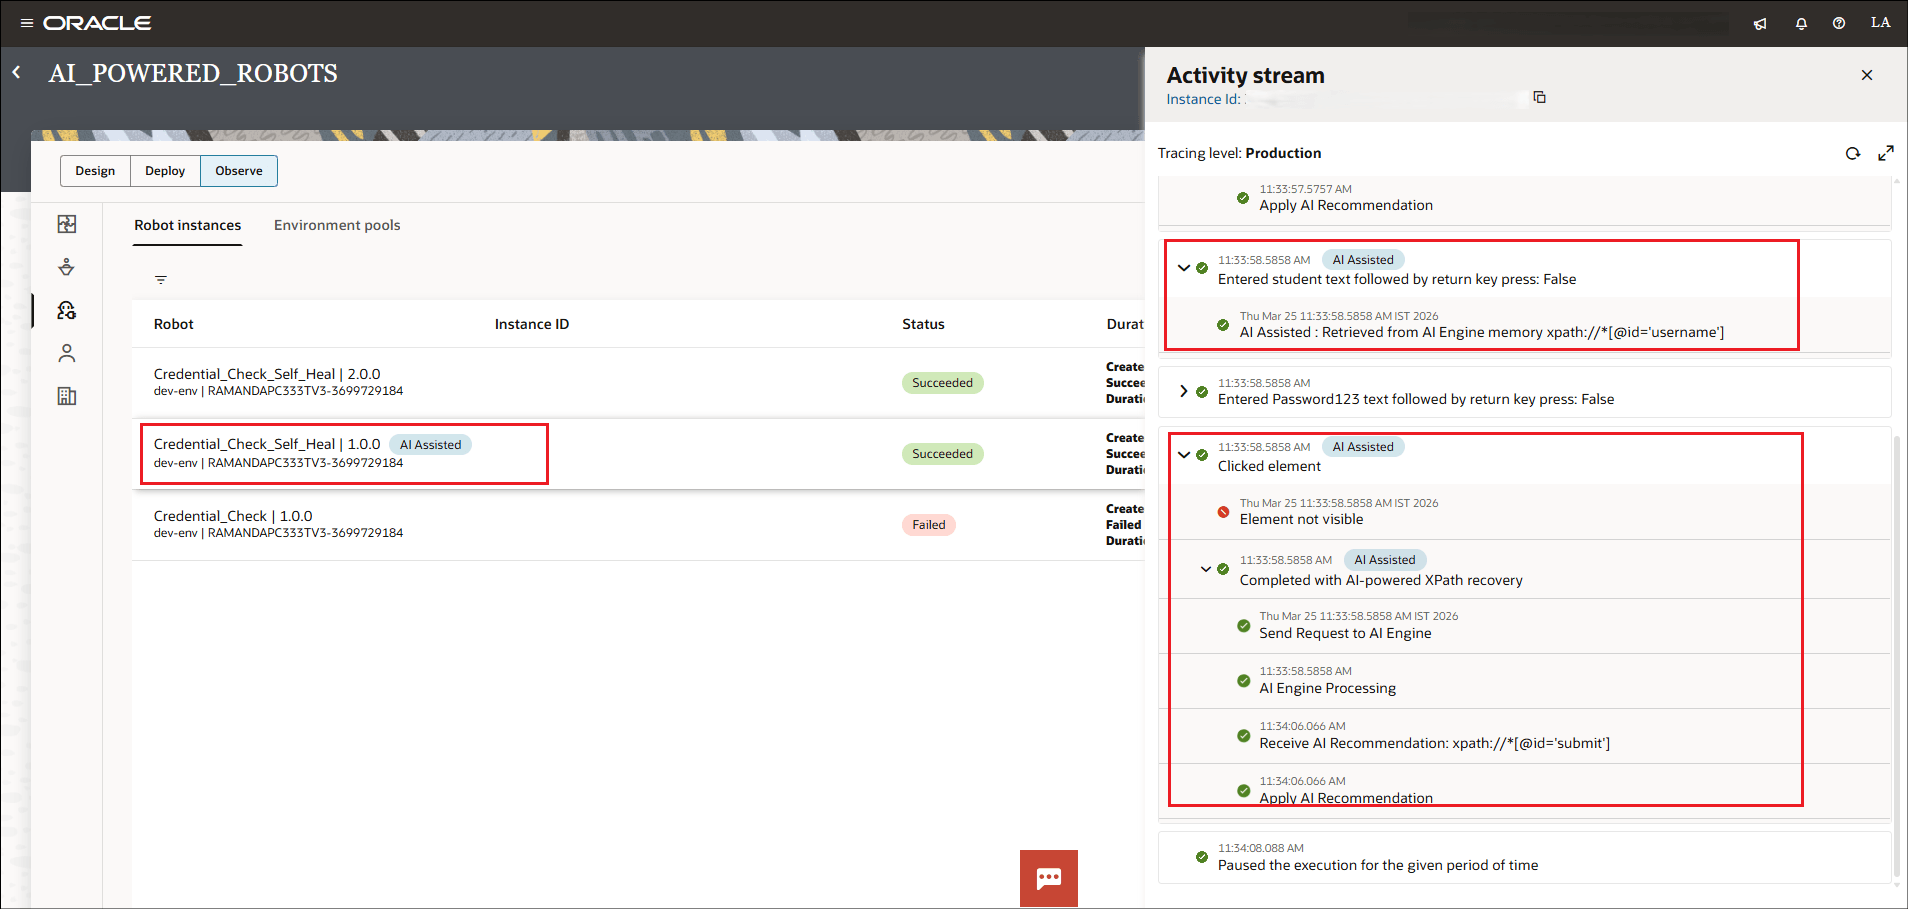
Task: Open the Credential_Check_Self_Heal | 1.0.0 robot row
Action: pos(638,454)
